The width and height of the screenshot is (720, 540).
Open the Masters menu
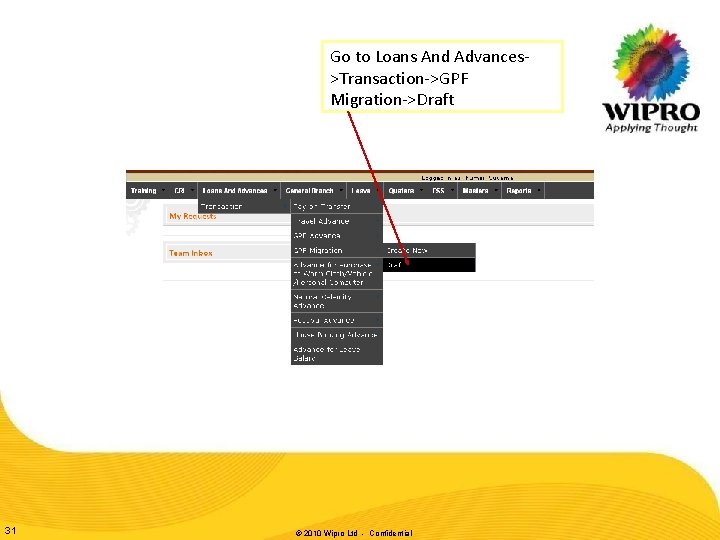475,191
